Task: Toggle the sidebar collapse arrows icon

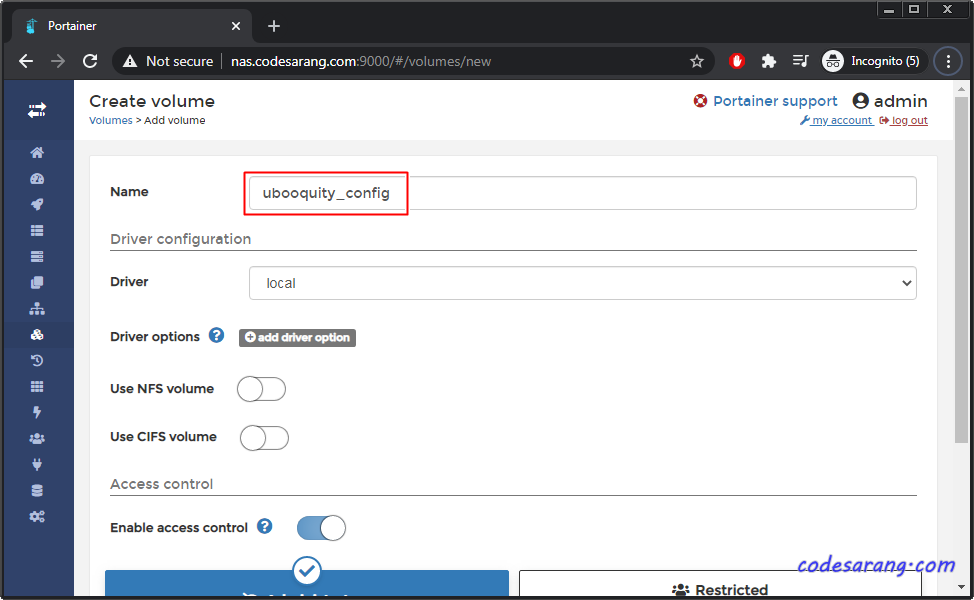Action: coord(37,111)
